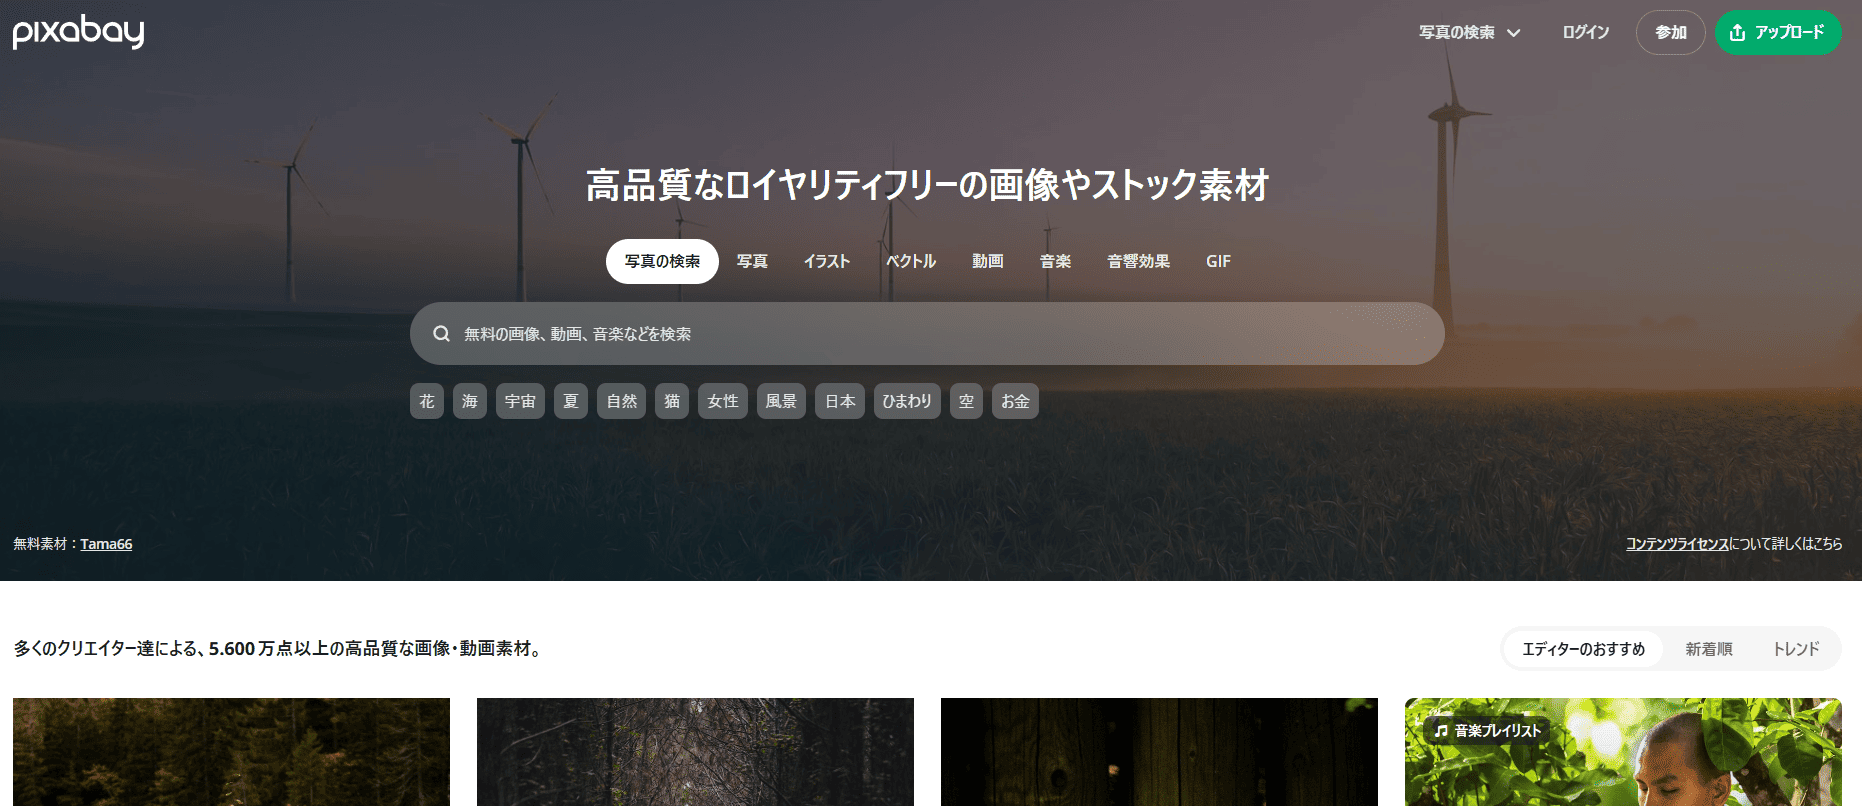Click the 日本 tag

coord(840,401)
